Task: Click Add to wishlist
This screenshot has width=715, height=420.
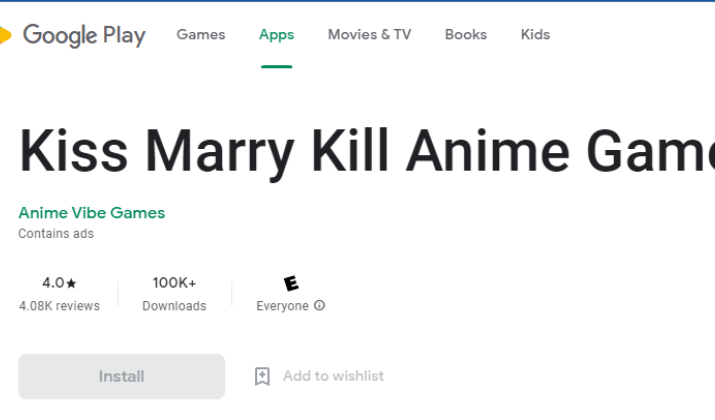Action: tap(333, 376)
